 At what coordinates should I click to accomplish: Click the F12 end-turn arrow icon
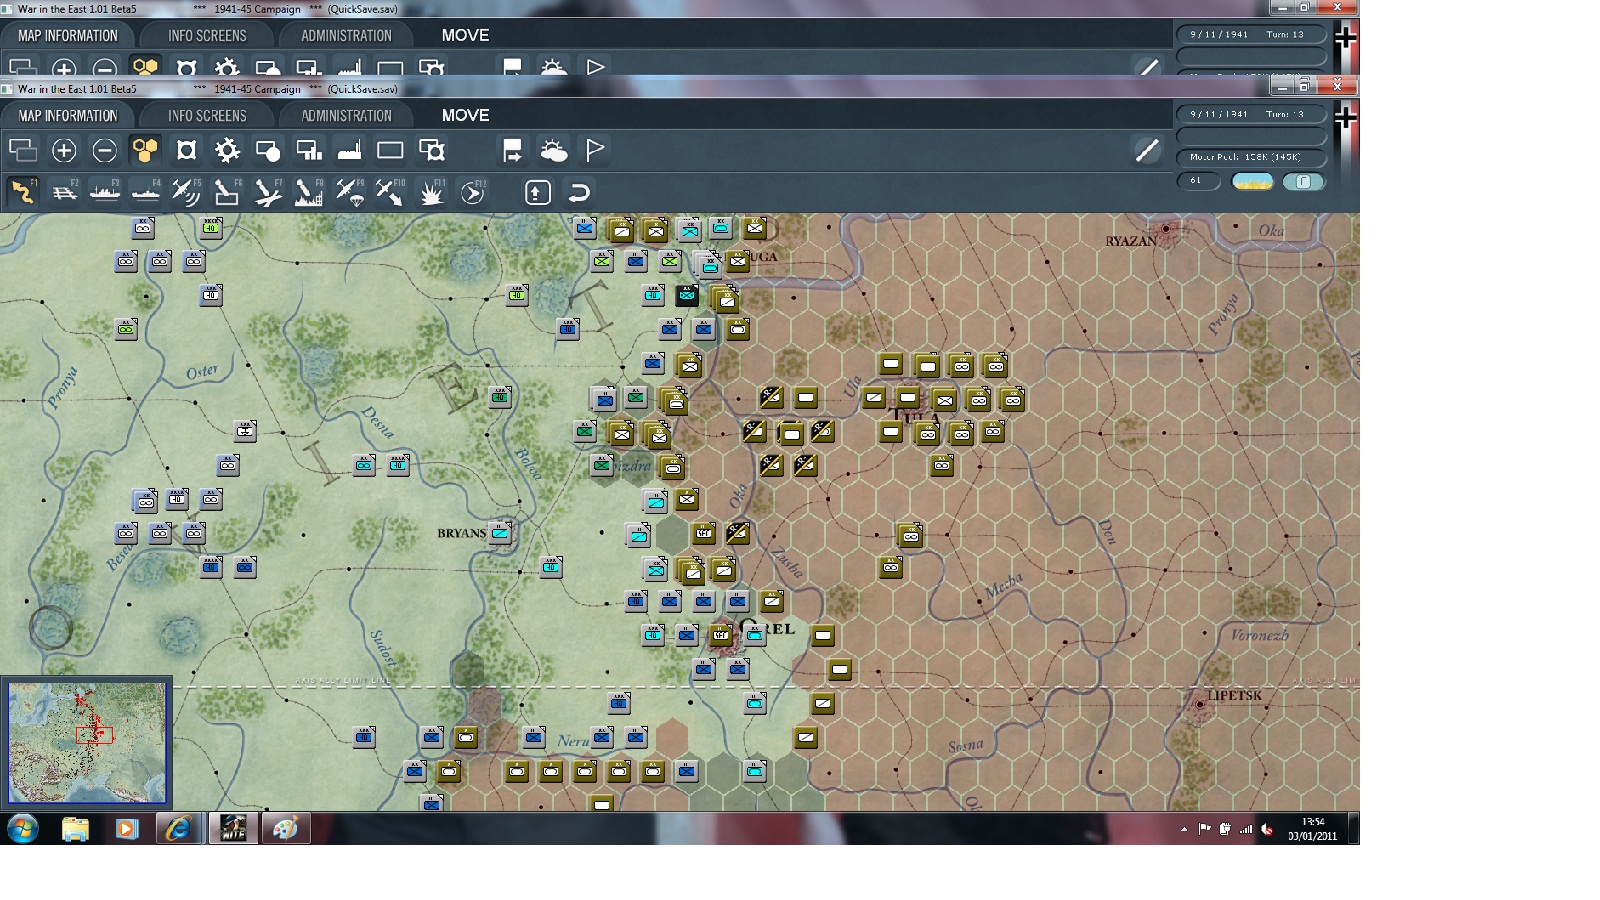[472, 191]
